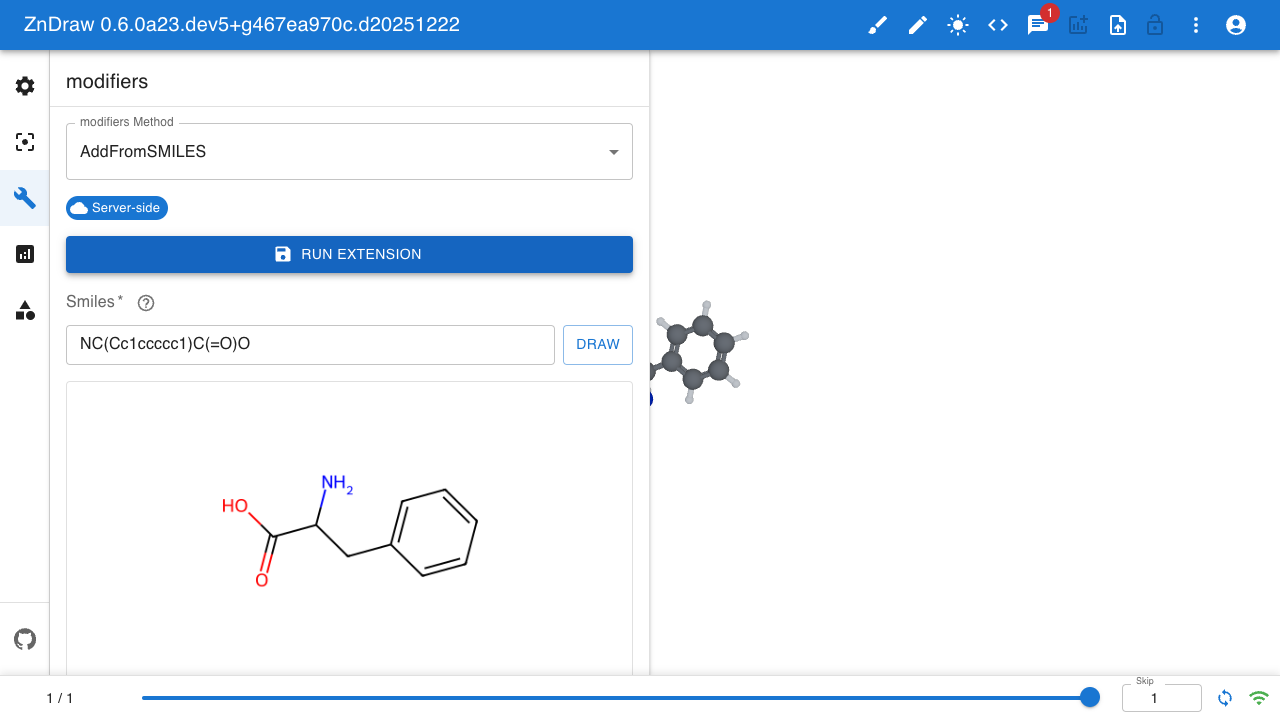Click the wifi connection status icon
The image size is (1280, 720).
point(1259,698)
